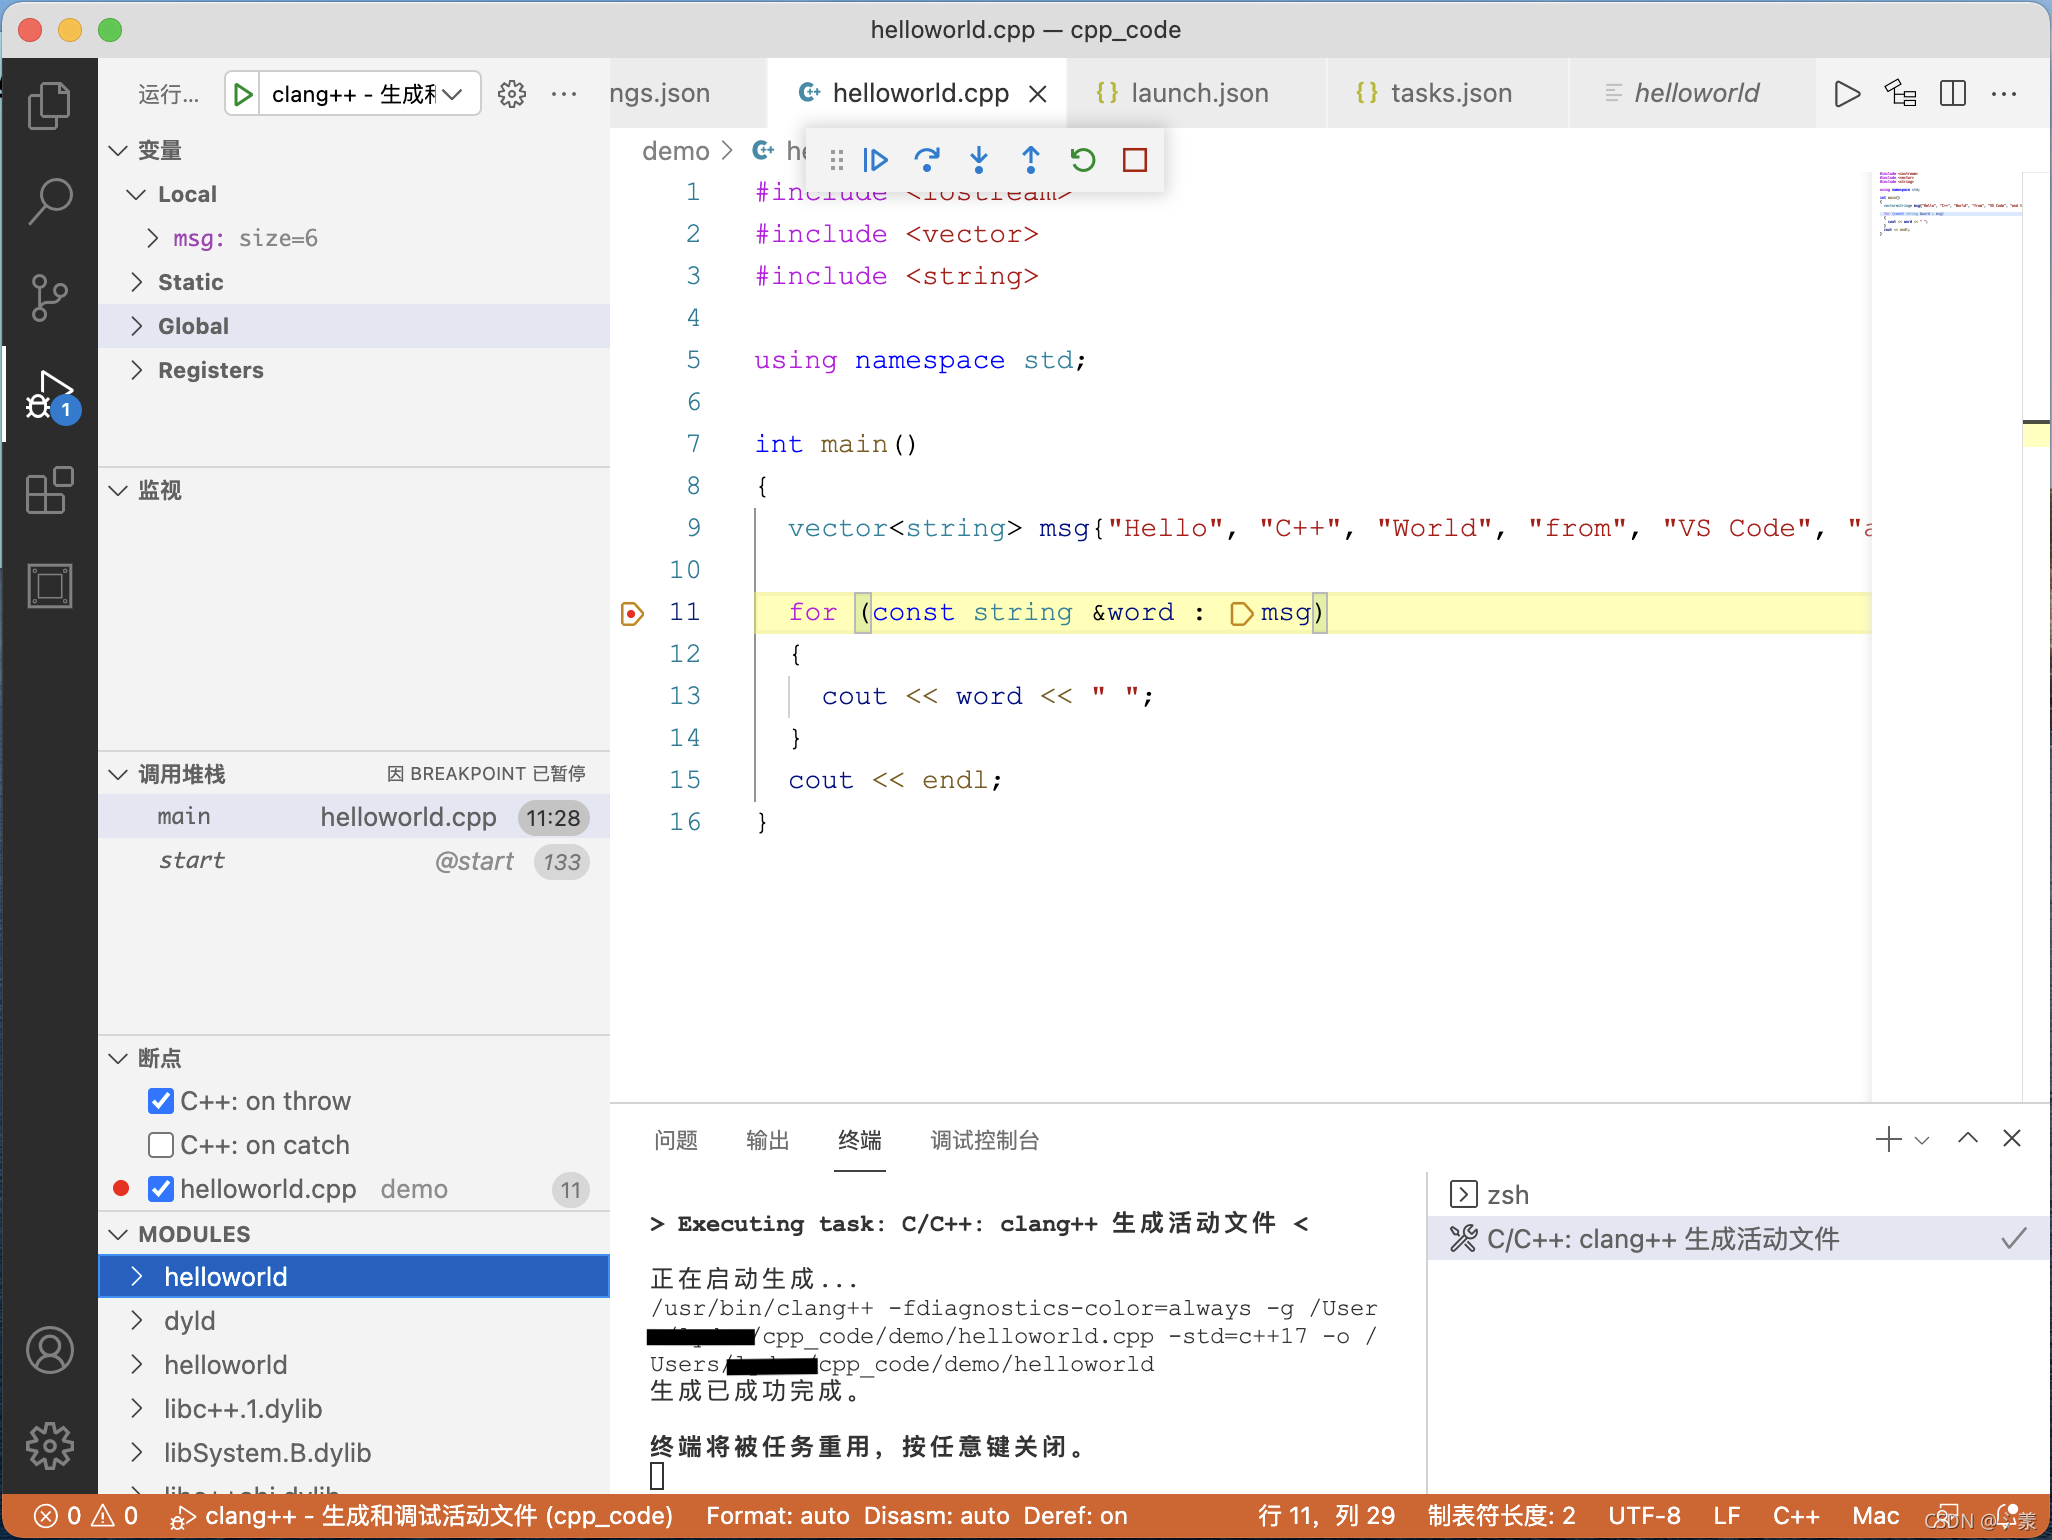Click the Step Into debug icon
This screenshot has width=2052, height=1540.
pos(979,160)
